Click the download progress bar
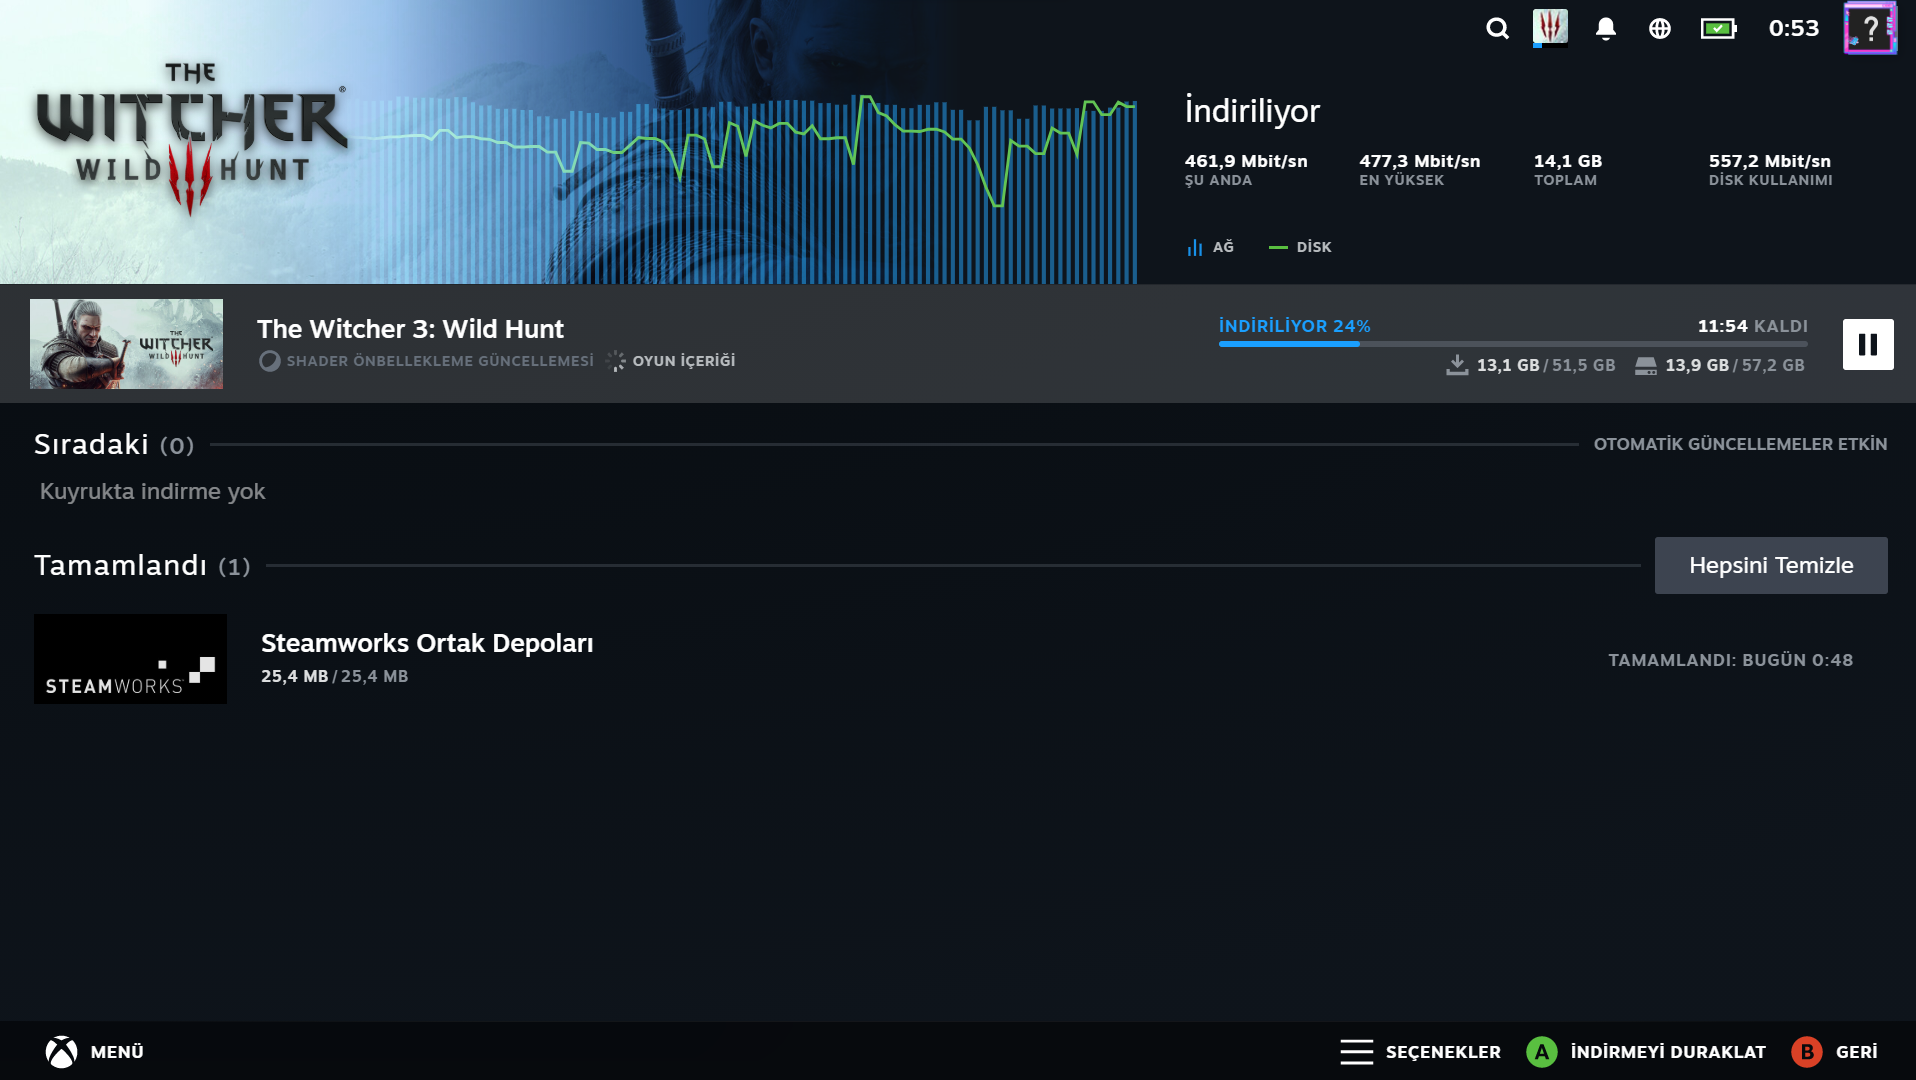This screenshot has height=1080, width=1916. pyautogui.click(x=1513, y=344)
